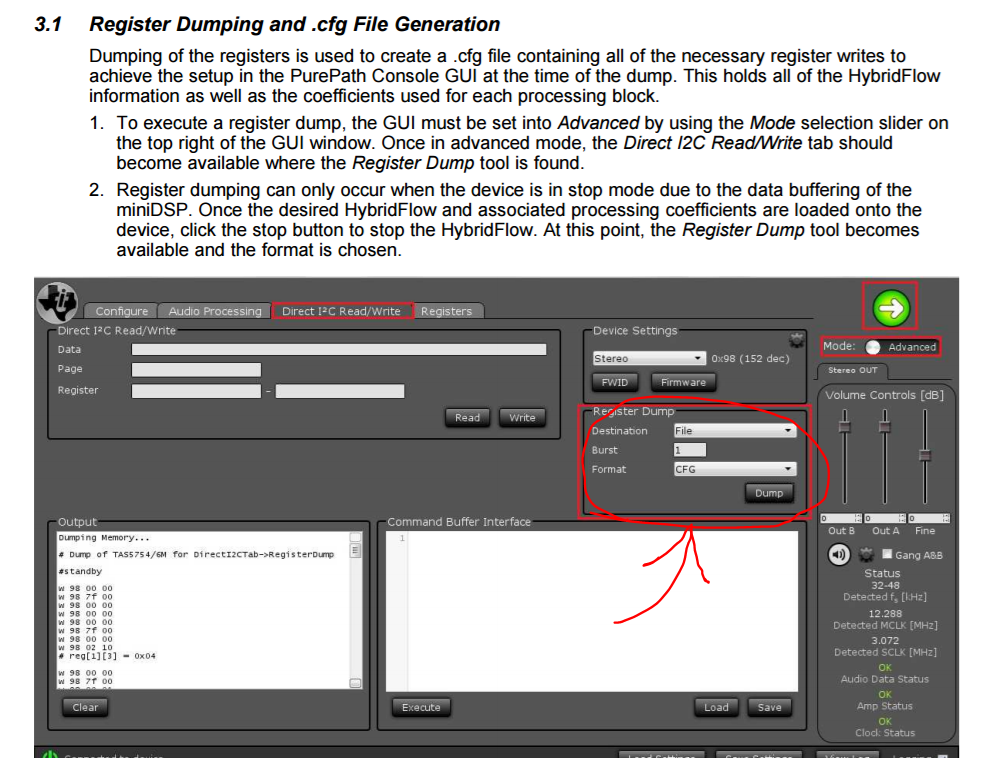Open the Format CFG dropdown
The width and height of the screenshot is (987, 758).
734,469
